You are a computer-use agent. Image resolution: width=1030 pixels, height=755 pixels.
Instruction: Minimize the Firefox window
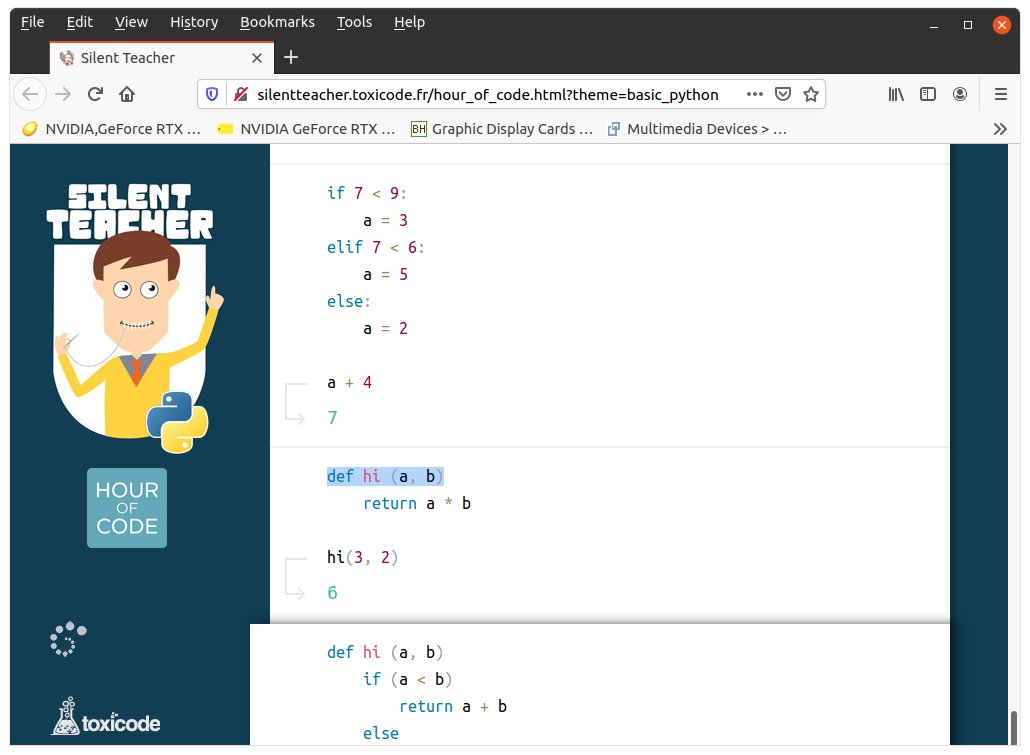[933, 25]
